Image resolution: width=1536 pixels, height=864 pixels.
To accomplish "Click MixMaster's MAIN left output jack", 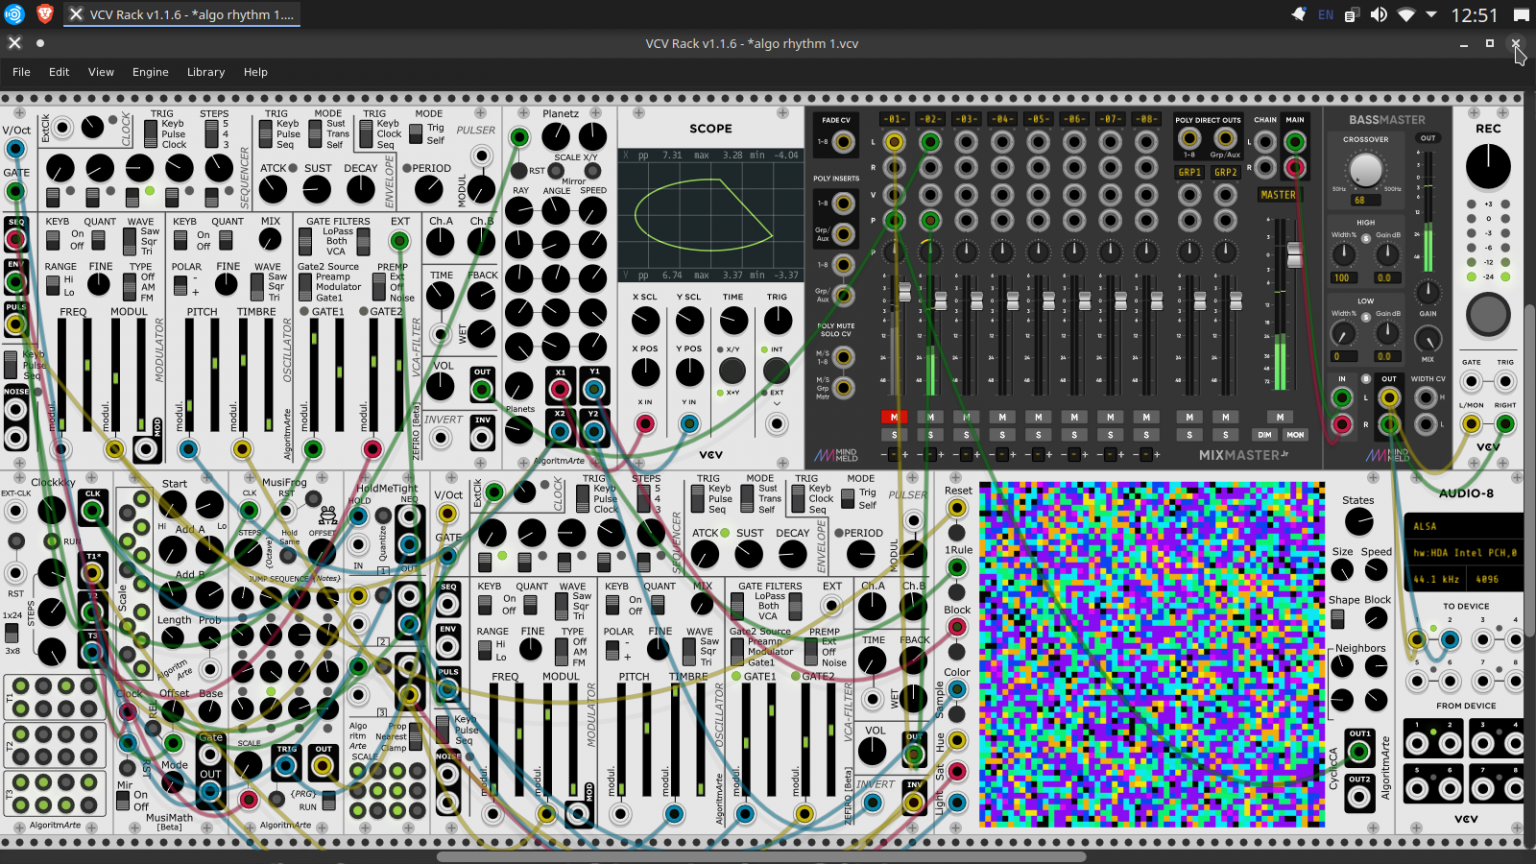I will point(1295,142).
